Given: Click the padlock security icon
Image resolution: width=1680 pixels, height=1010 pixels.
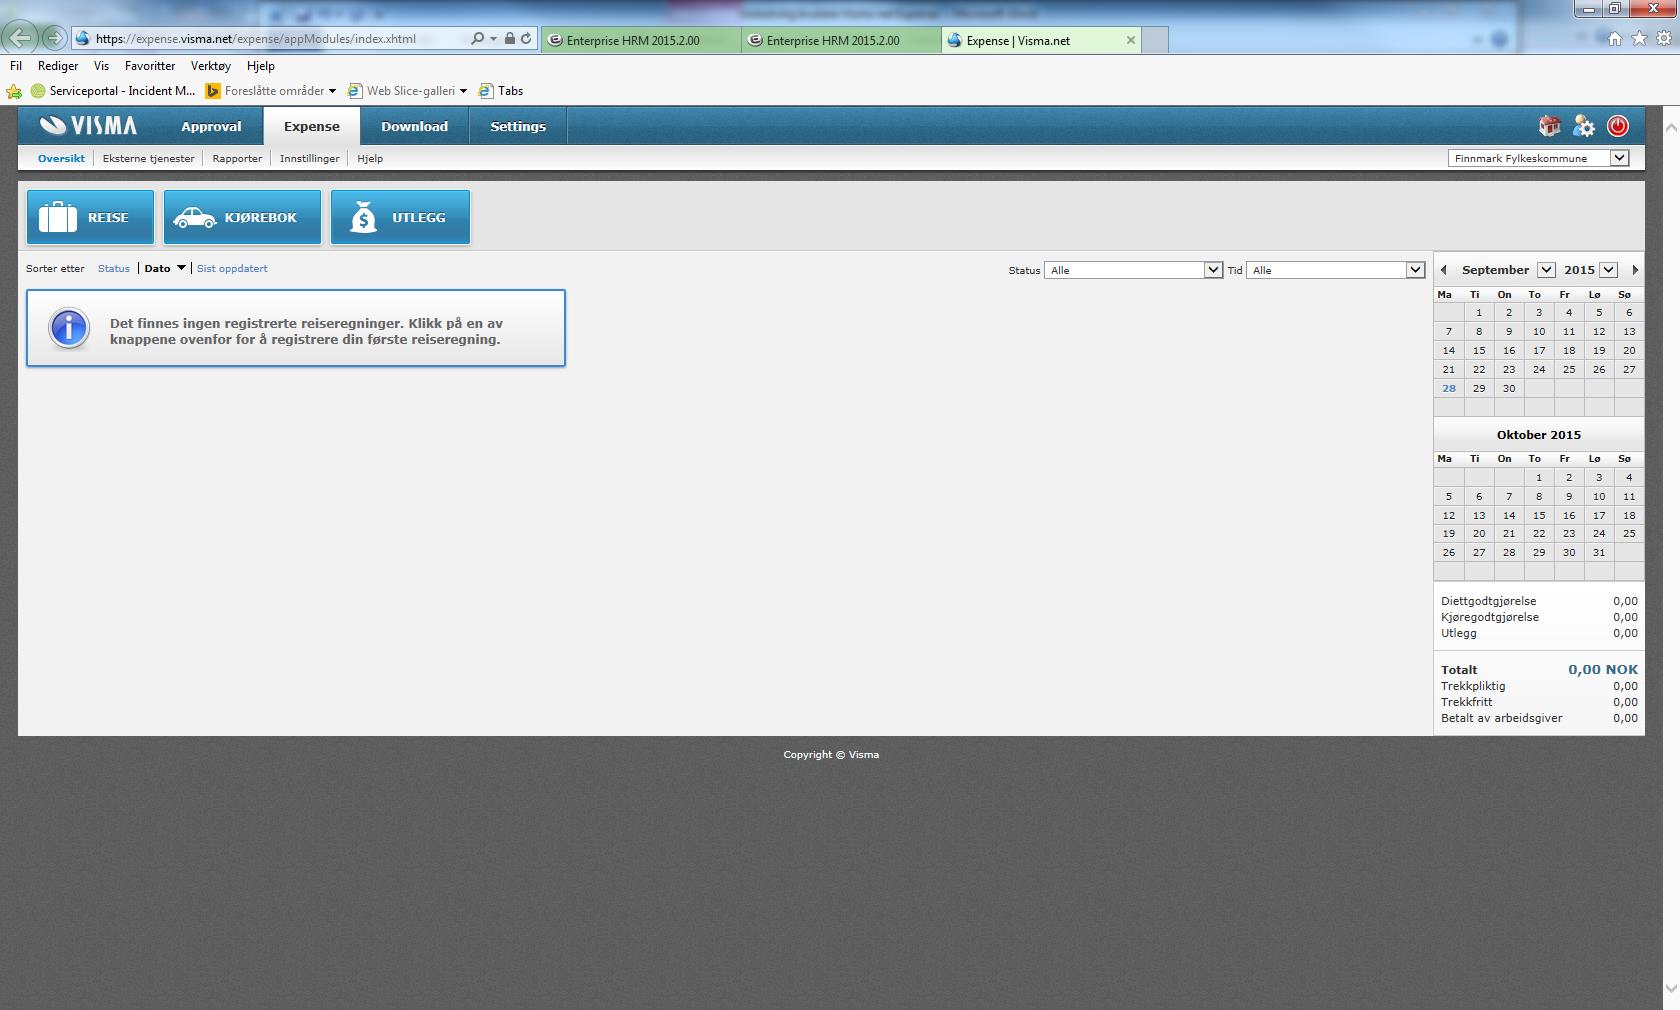Looking at the screenshot, I should click(x=510, y=38).
